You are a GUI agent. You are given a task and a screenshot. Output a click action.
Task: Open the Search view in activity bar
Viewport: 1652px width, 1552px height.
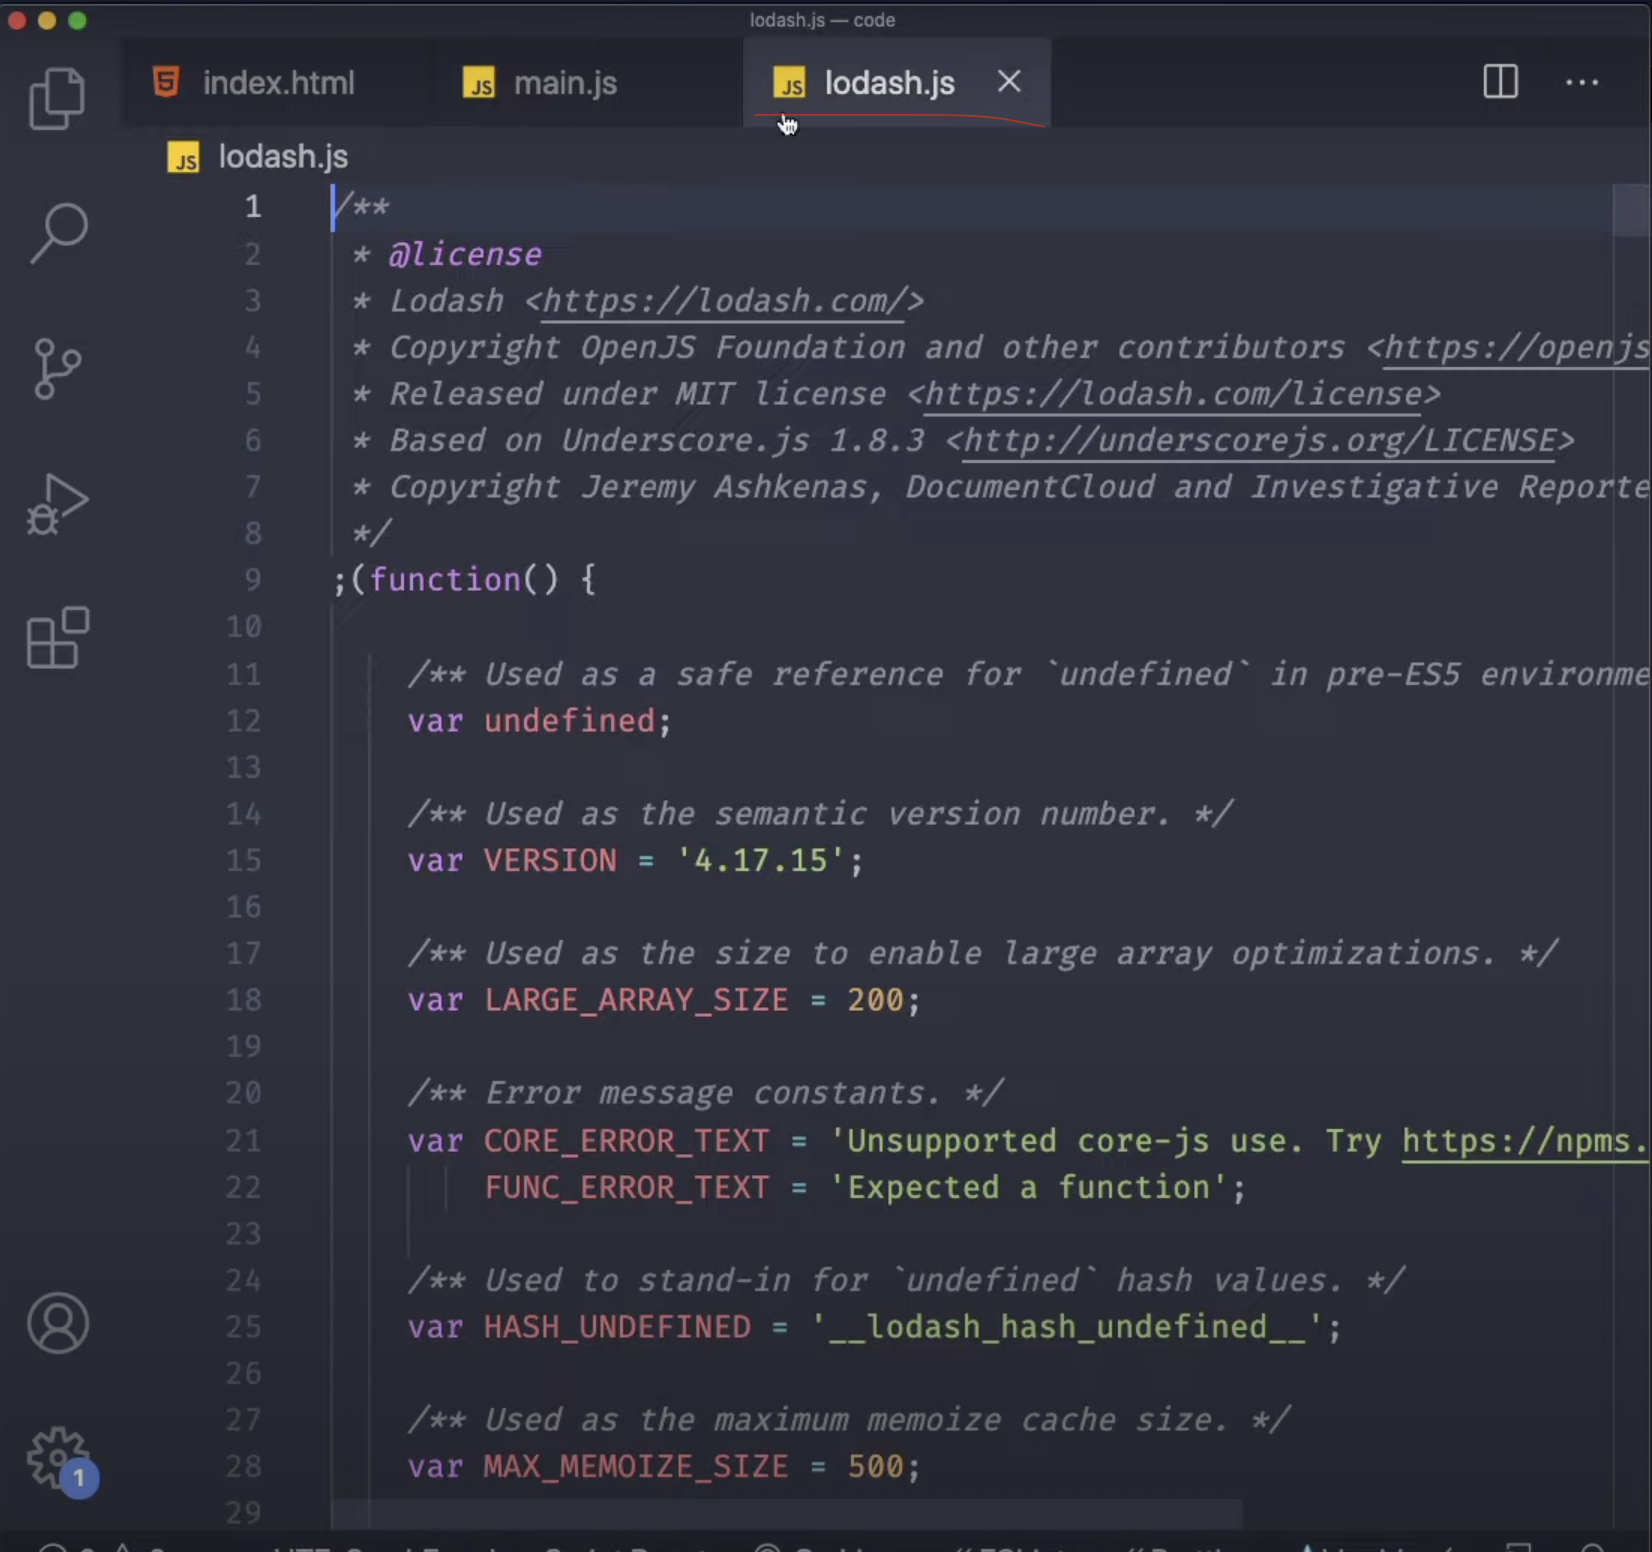coord(58,233)
